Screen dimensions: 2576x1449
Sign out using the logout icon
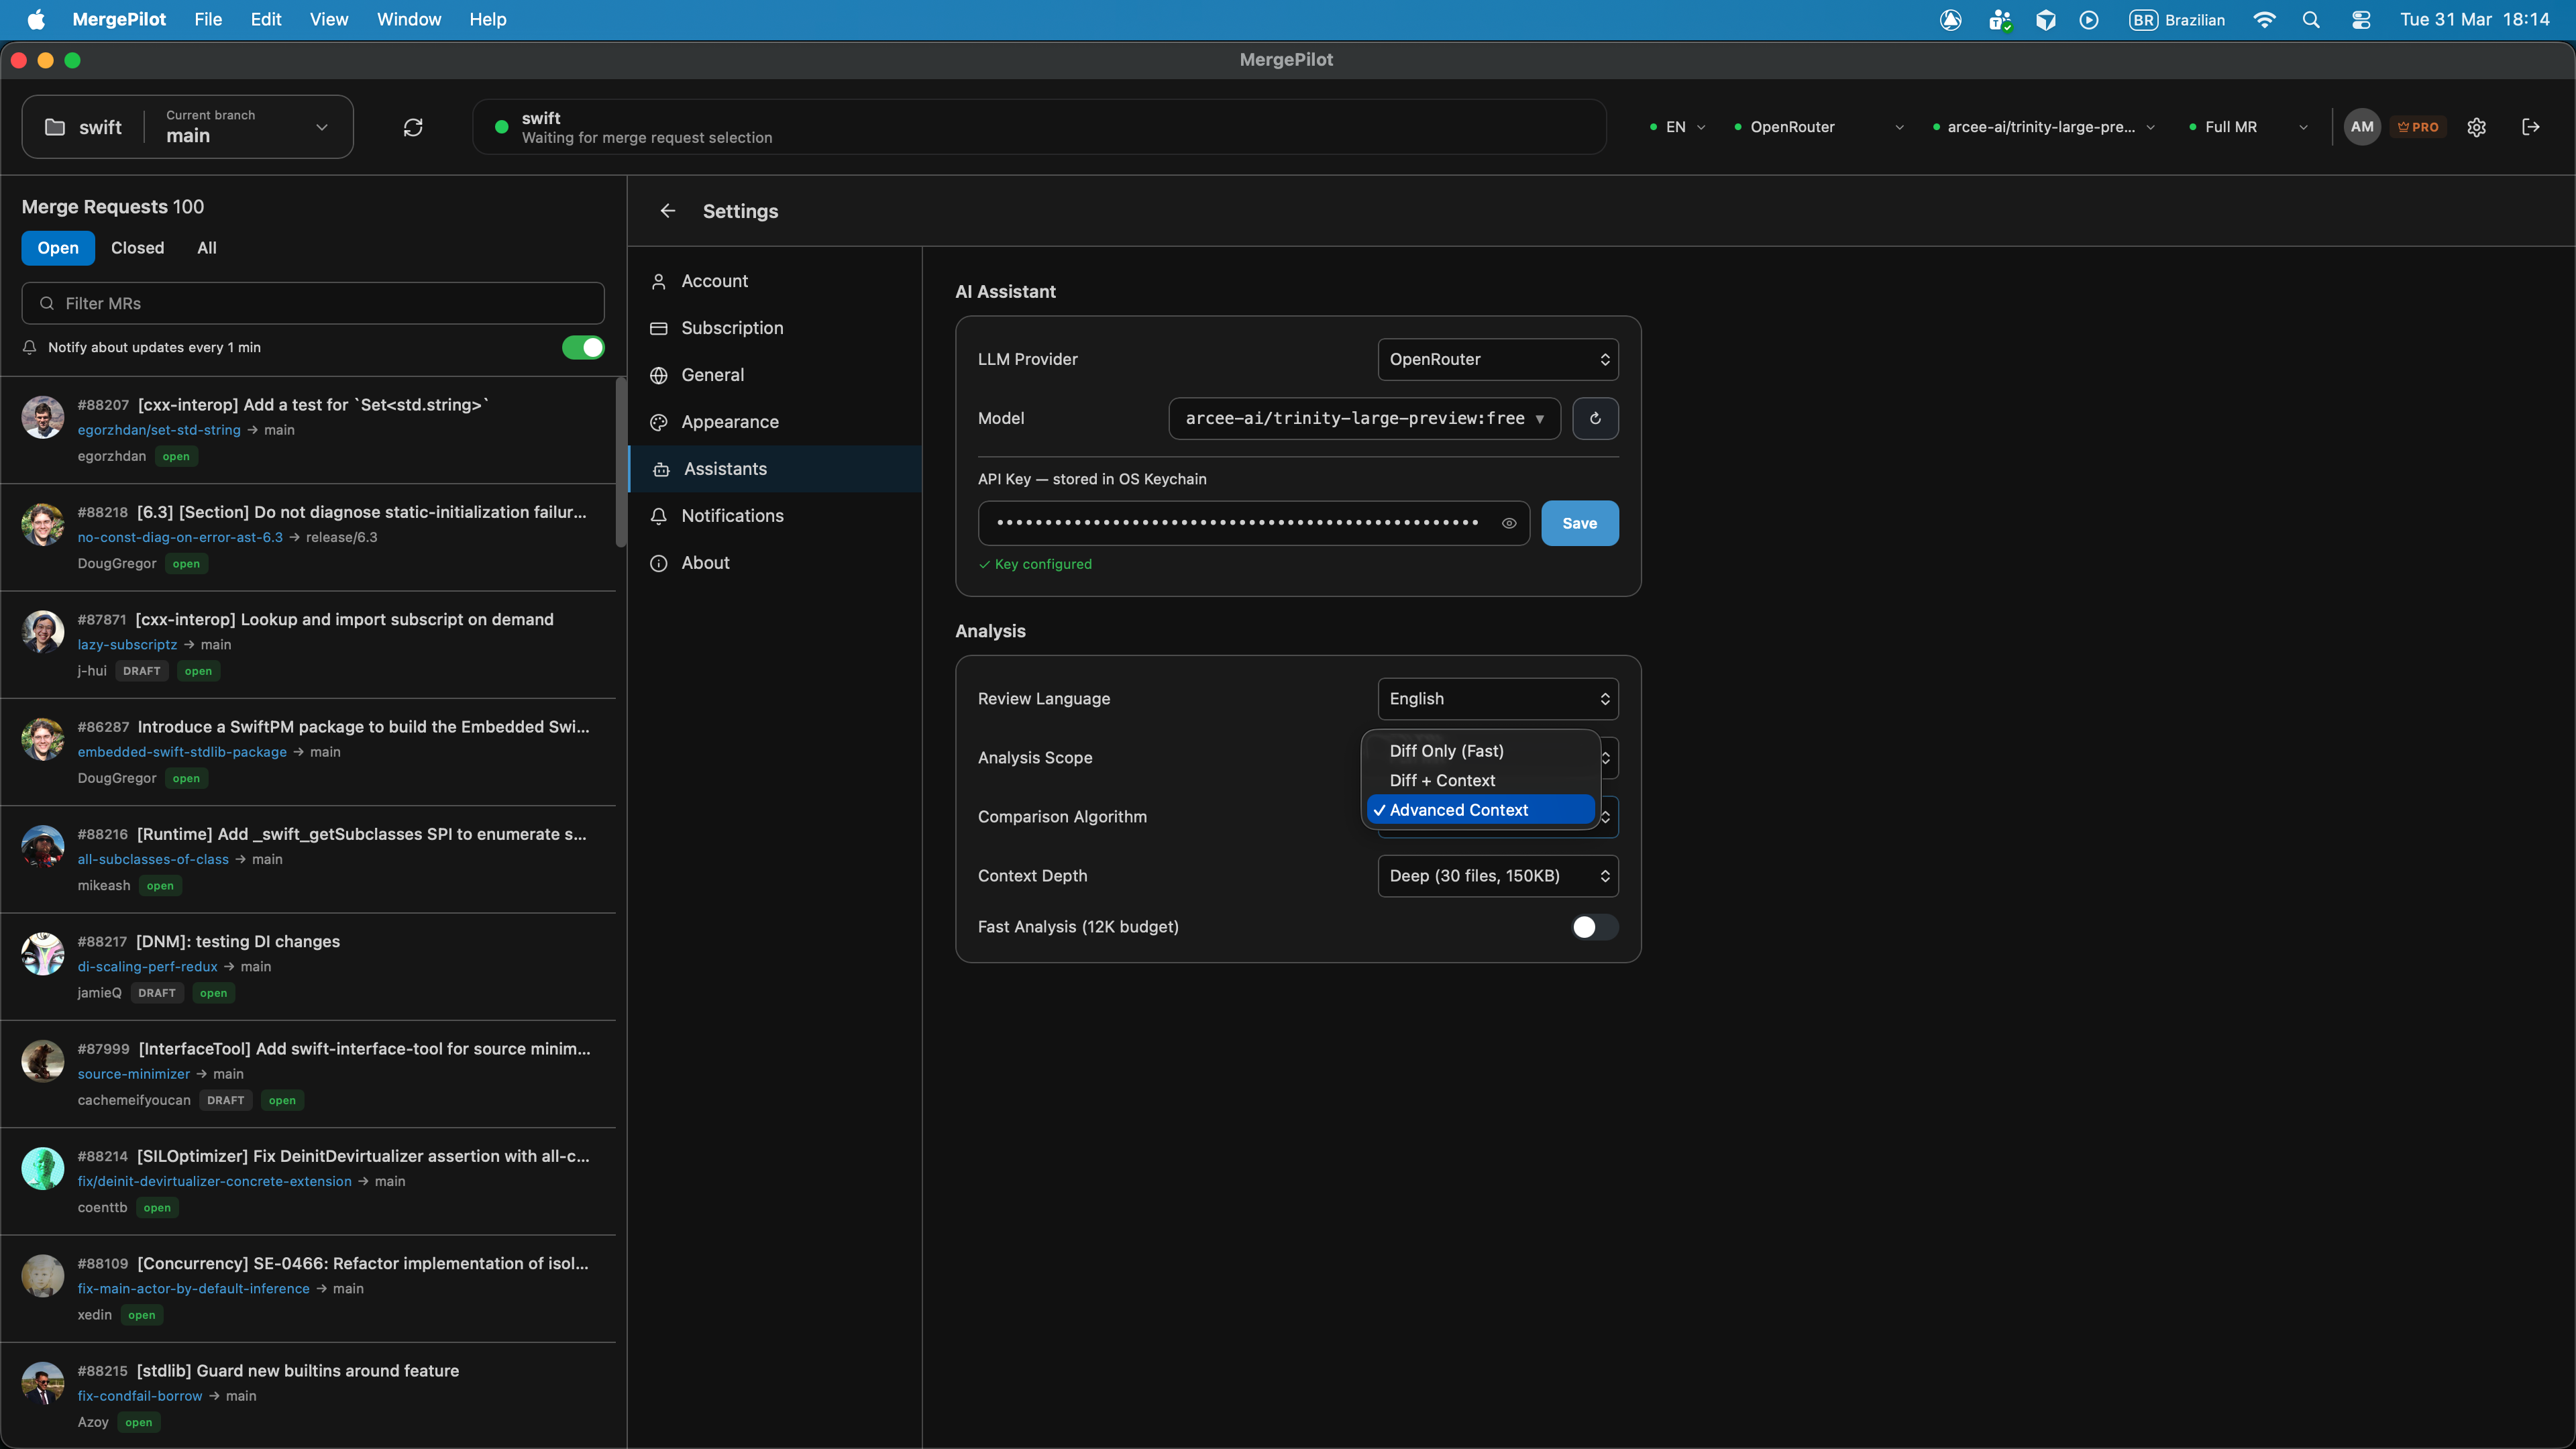coord(2532,127)
